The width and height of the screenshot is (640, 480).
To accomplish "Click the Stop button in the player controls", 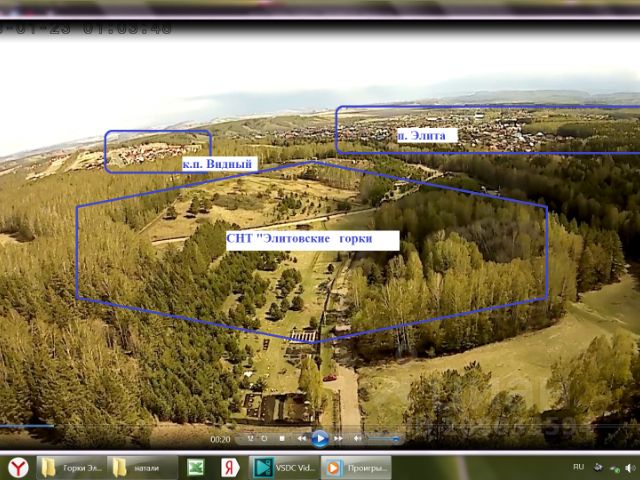I will tap(282, 438).
